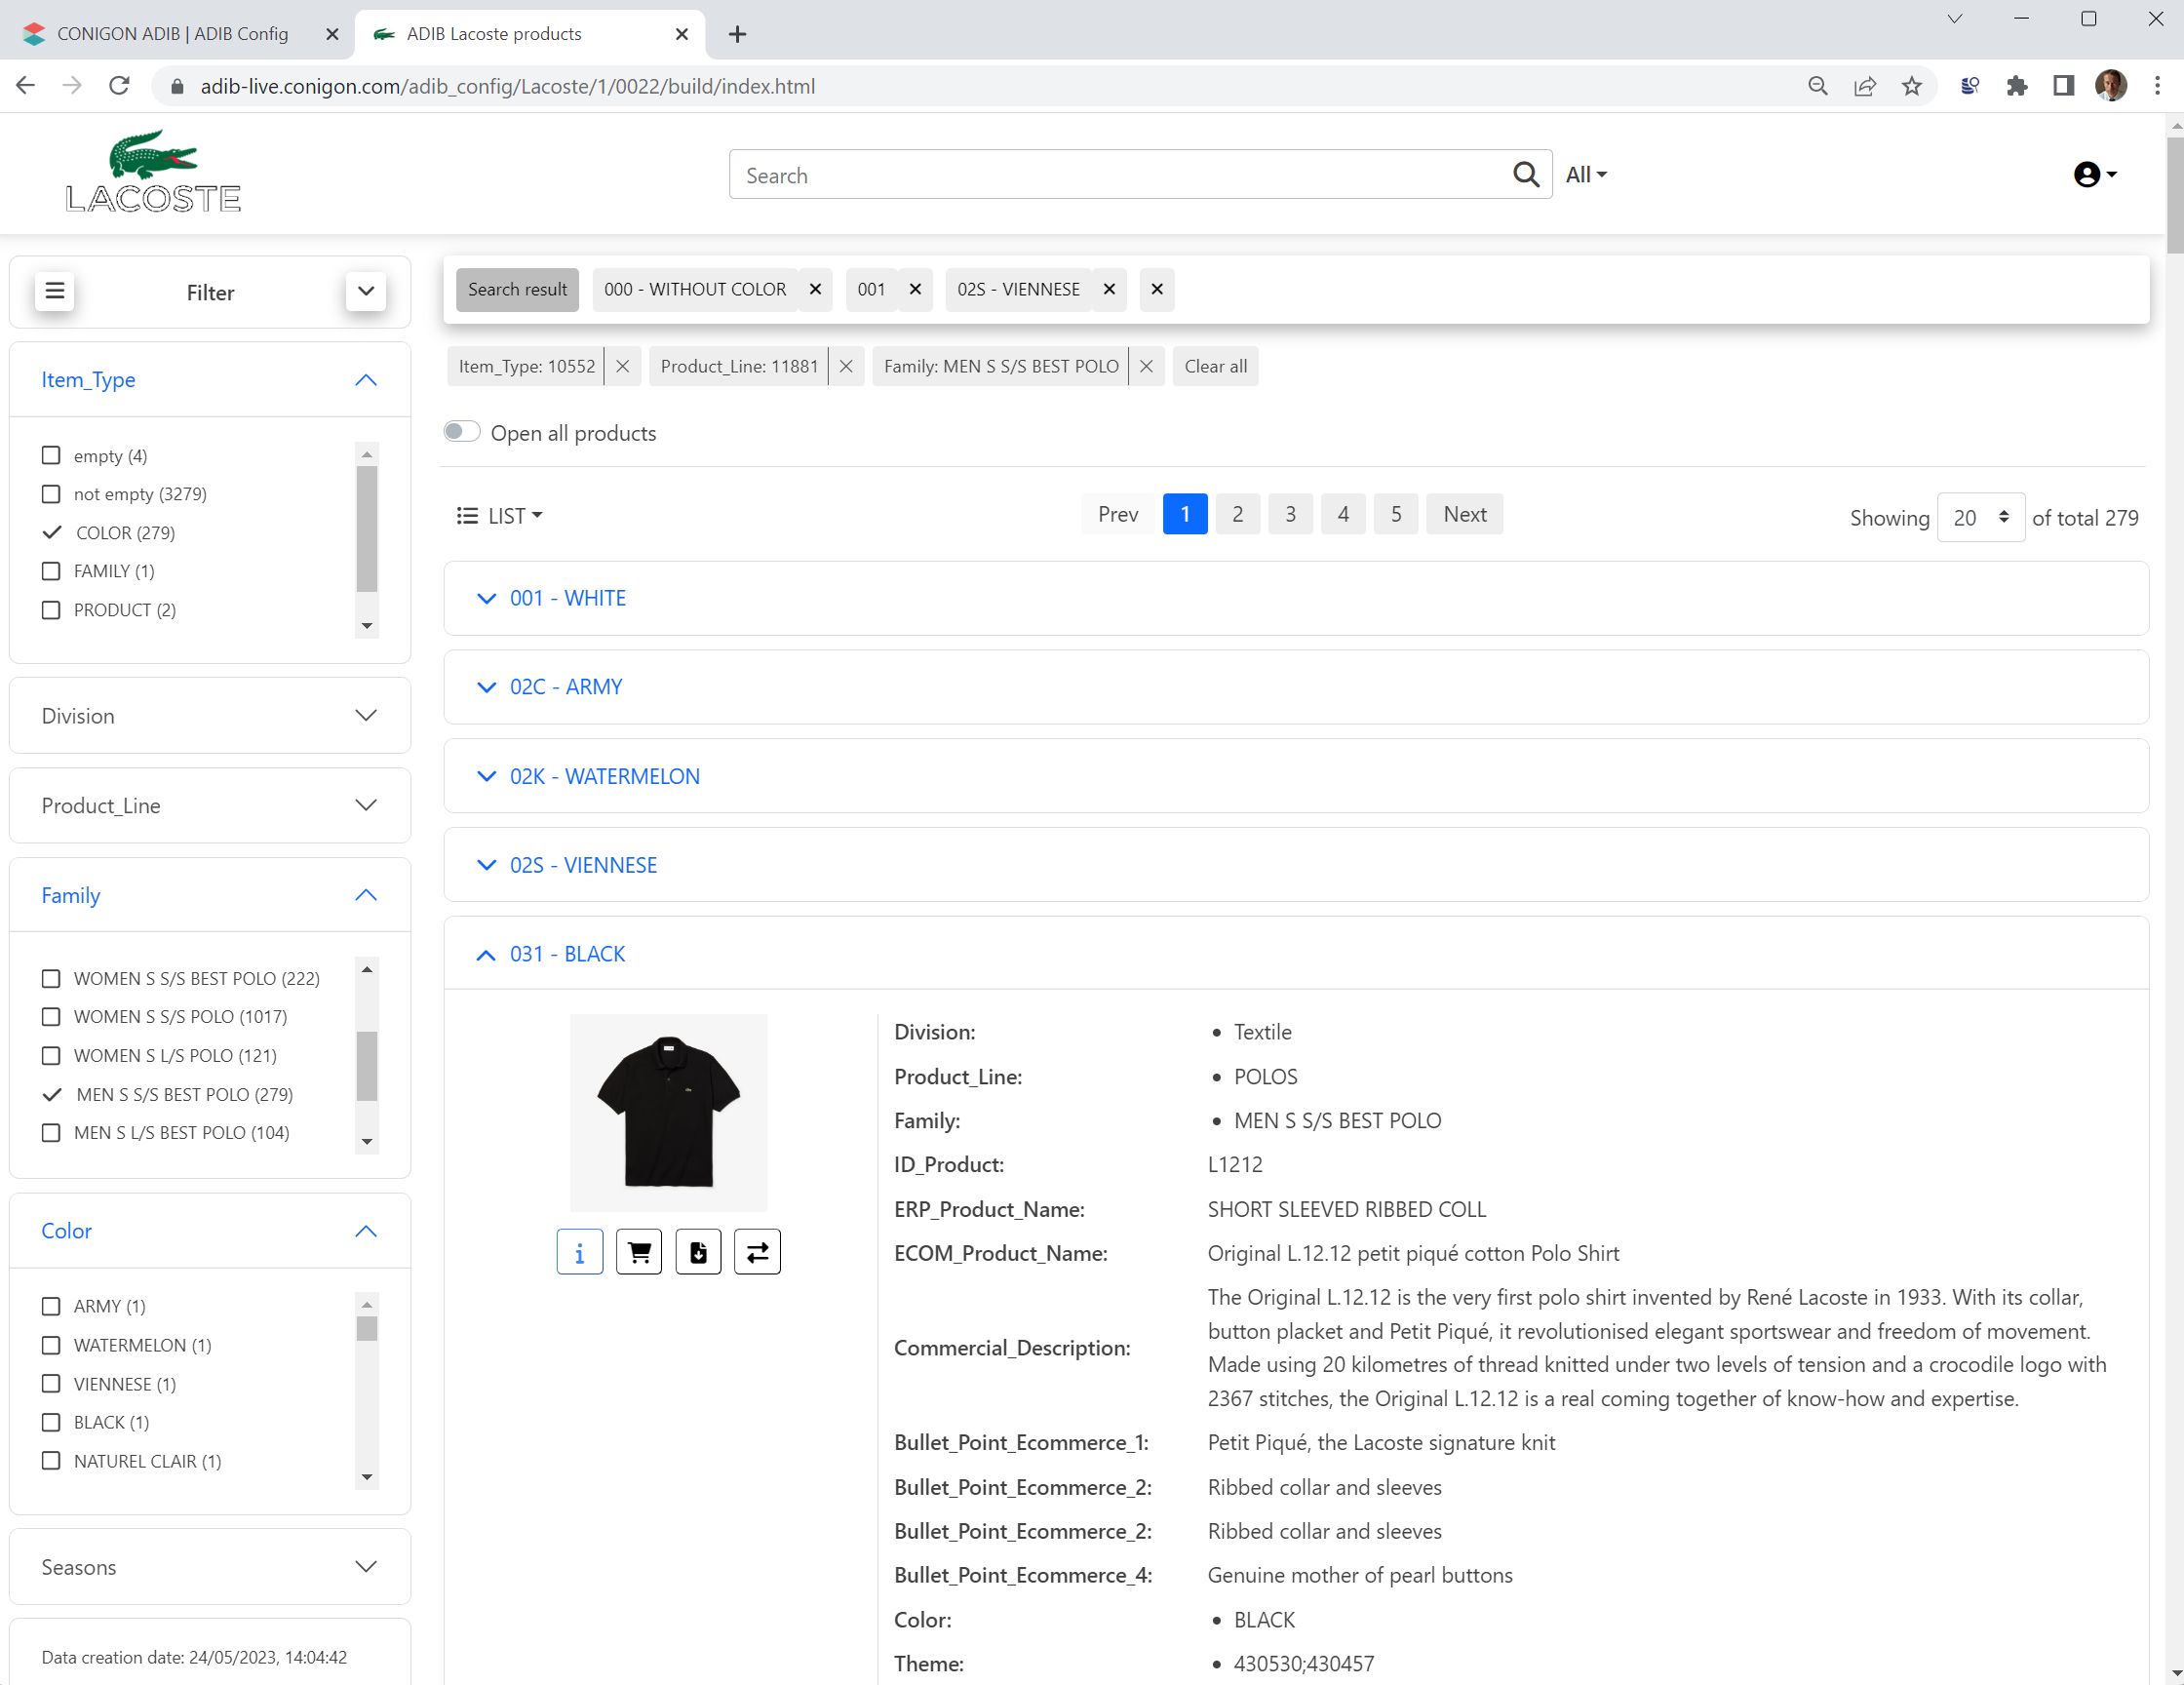
Task: Uncheck the COLOR (279) item type
Action: 52,533
